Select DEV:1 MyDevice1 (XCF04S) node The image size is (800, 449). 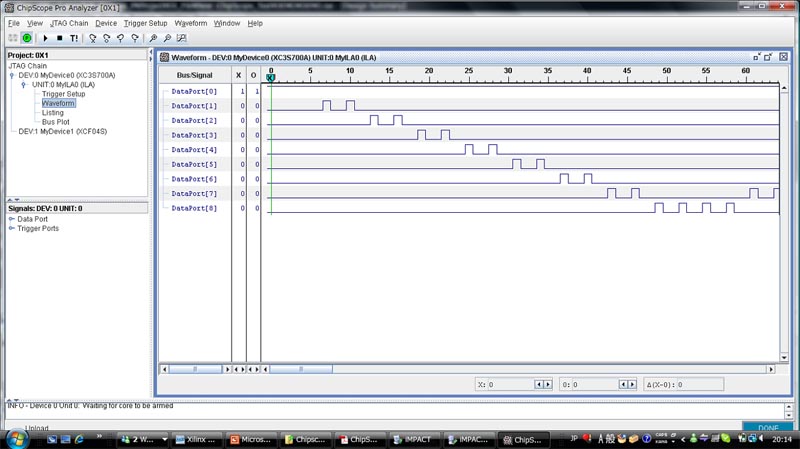click(63, 131)
